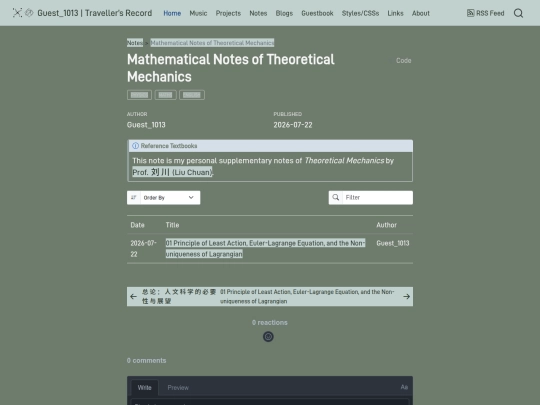Click the RSS Feed link text
Image resolution: width=540 pixels, height=405 pixels.
tap(490, 13)
